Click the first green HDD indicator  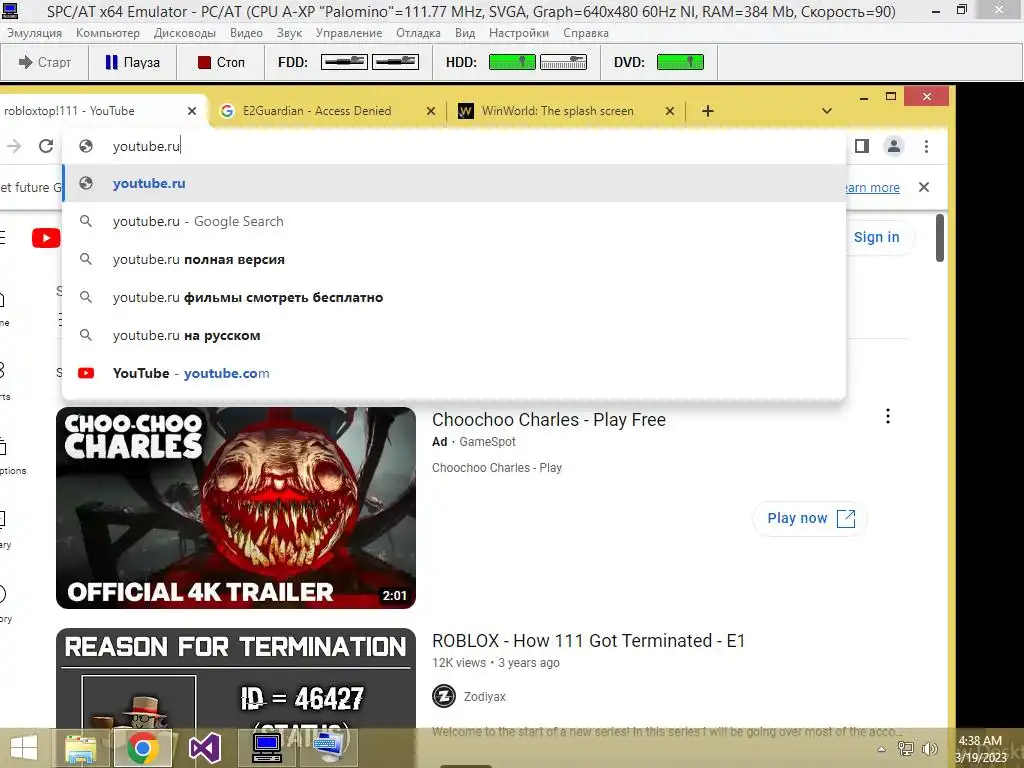pos(513,62)
